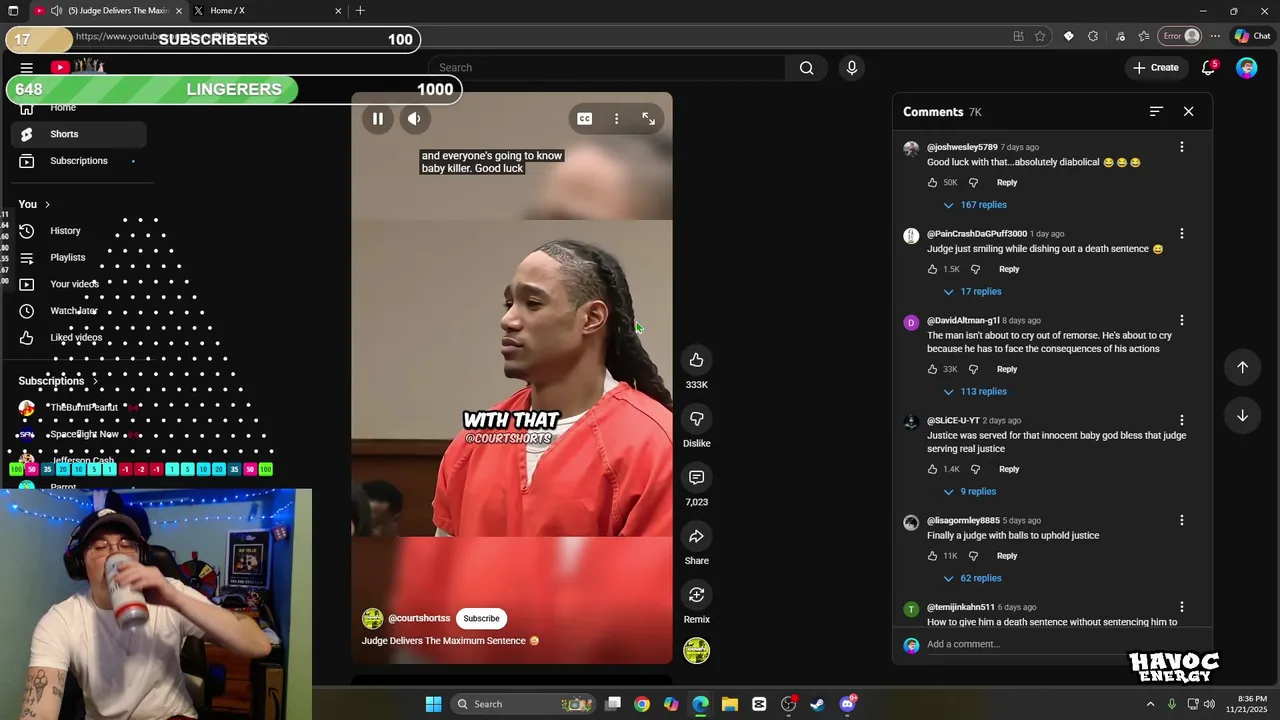The image size is (1280, 720).
Task: Subscribe to @courtshortss
Action: [x=481, y=618]
